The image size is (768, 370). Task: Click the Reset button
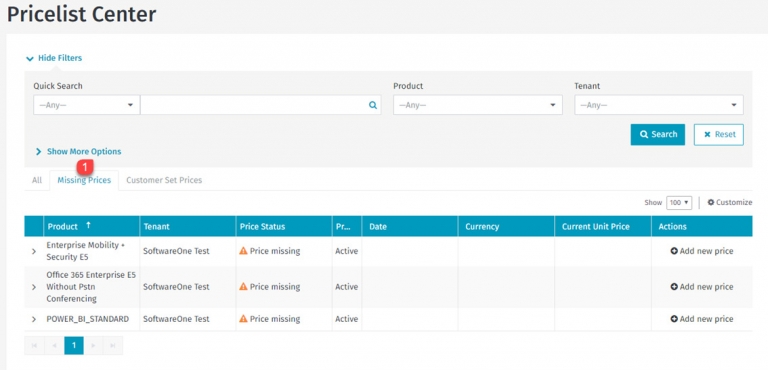point(719,134)
